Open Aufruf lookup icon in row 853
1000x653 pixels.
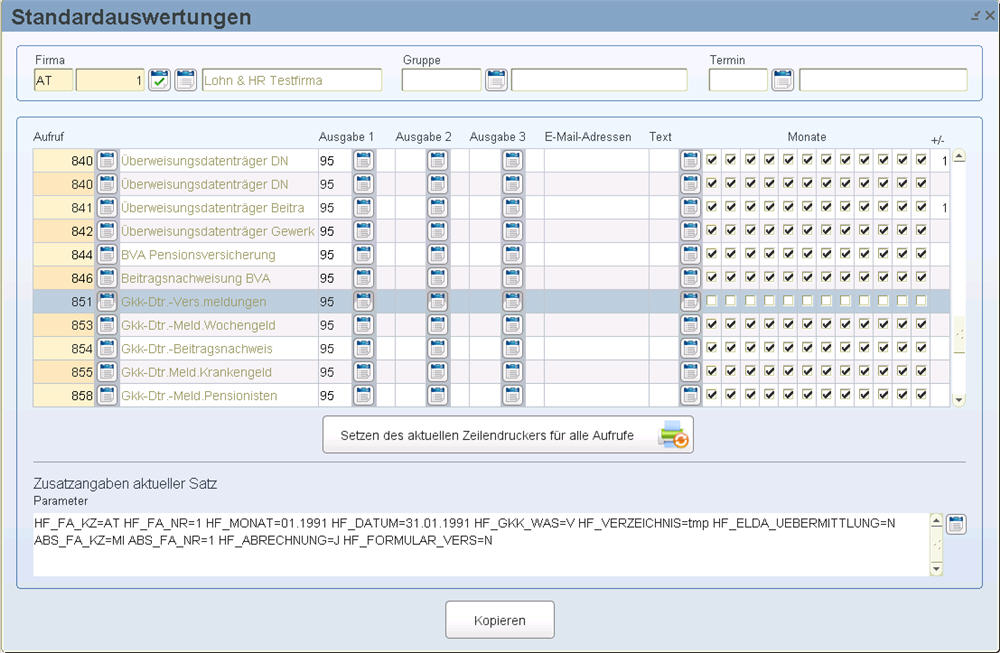(107, 325)
